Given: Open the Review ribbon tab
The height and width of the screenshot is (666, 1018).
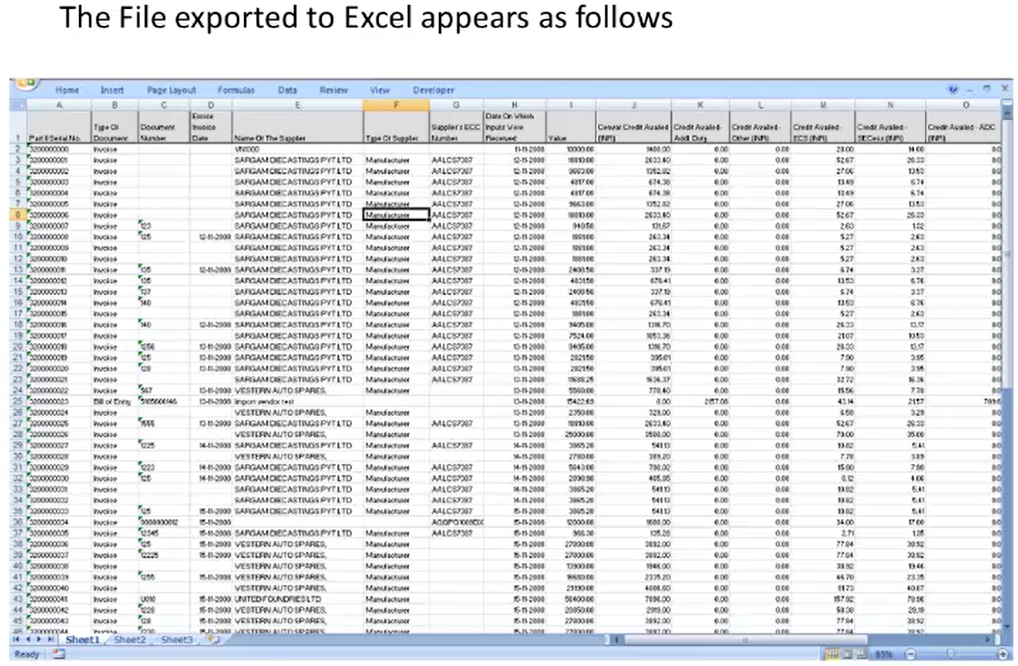Looking at the screenshot, I should tap(334, 90).
